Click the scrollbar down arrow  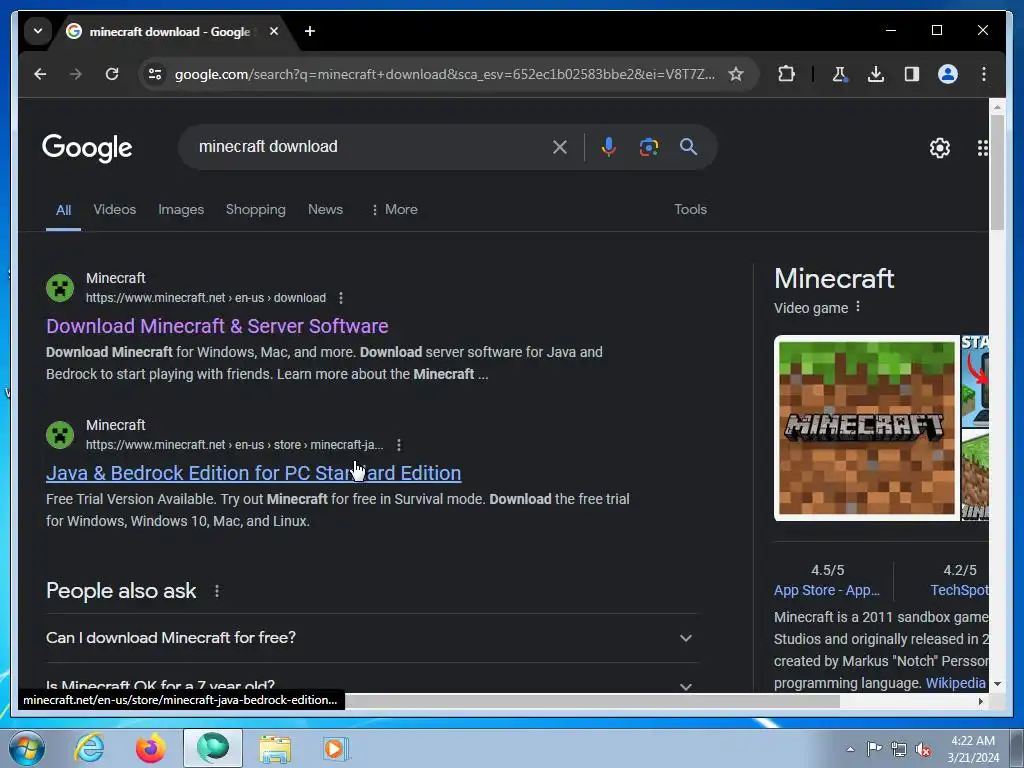tap(997, 684)
